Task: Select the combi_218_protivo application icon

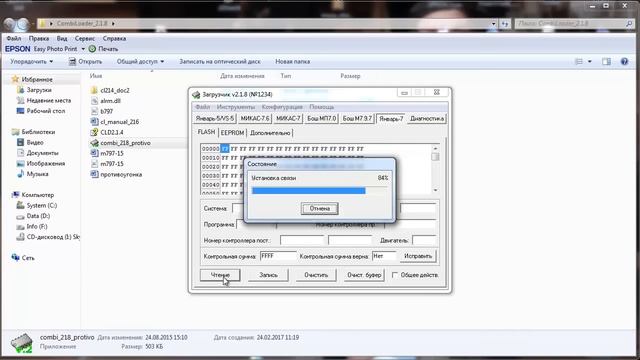Action: tap(95, 143)
